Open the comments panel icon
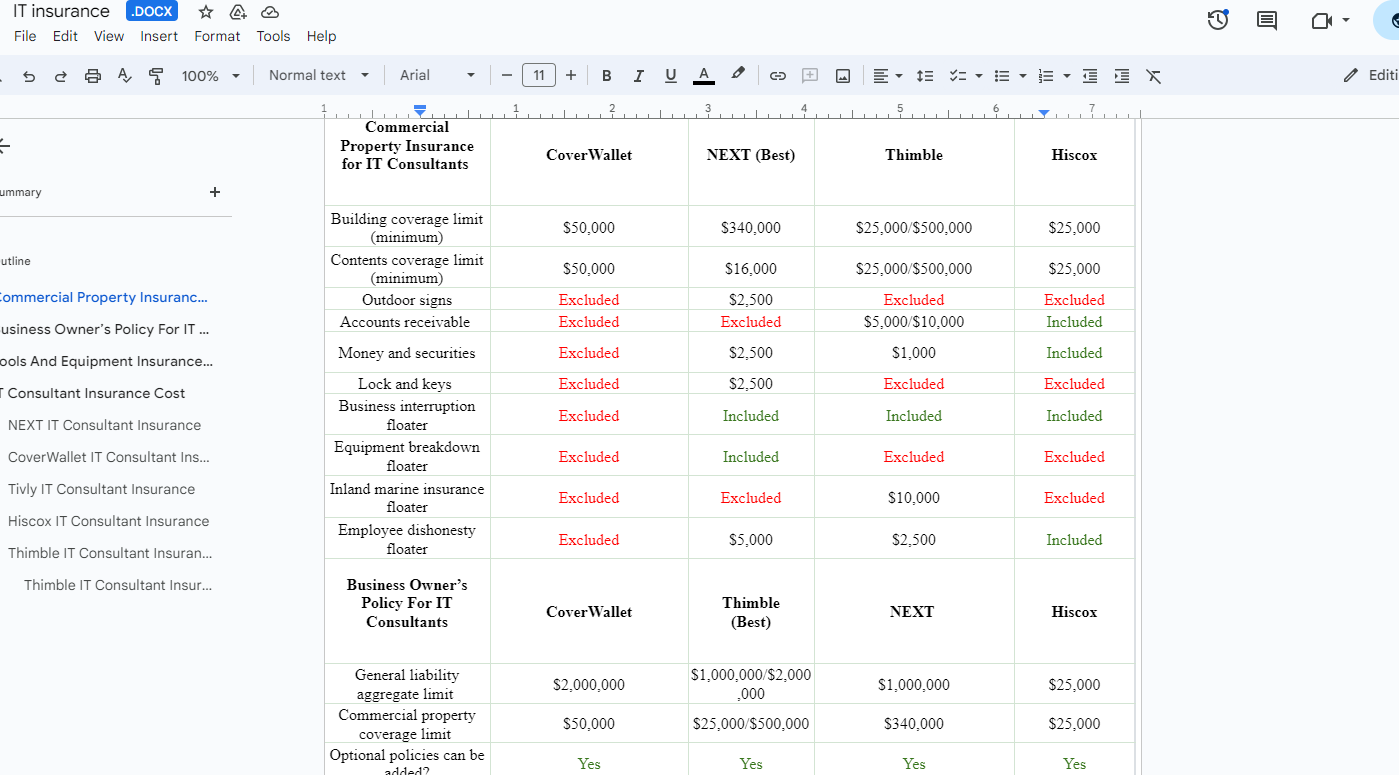The height and width of the screenshot is (775, 1399). [1267, 20]
